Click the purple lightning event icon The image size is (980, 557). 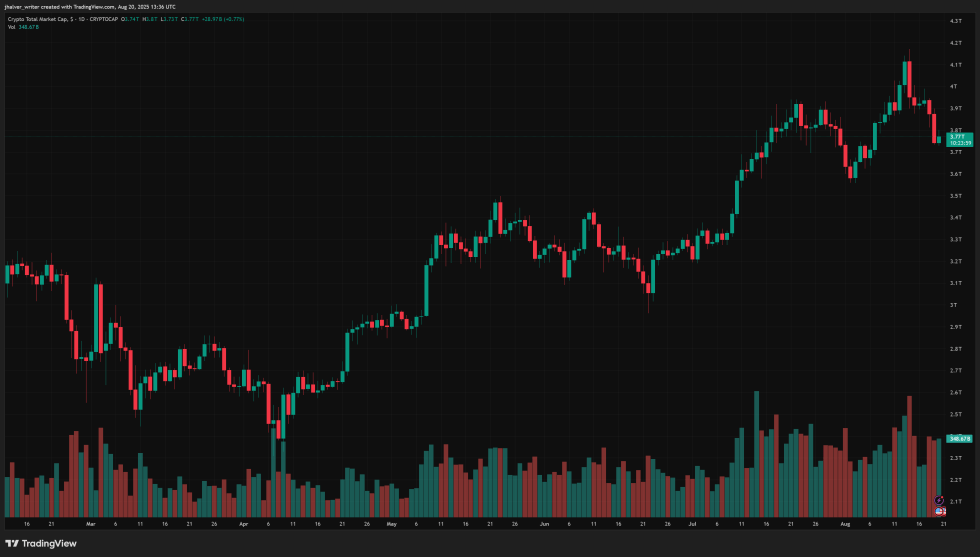pyautogui.click(x=940, y=499)
